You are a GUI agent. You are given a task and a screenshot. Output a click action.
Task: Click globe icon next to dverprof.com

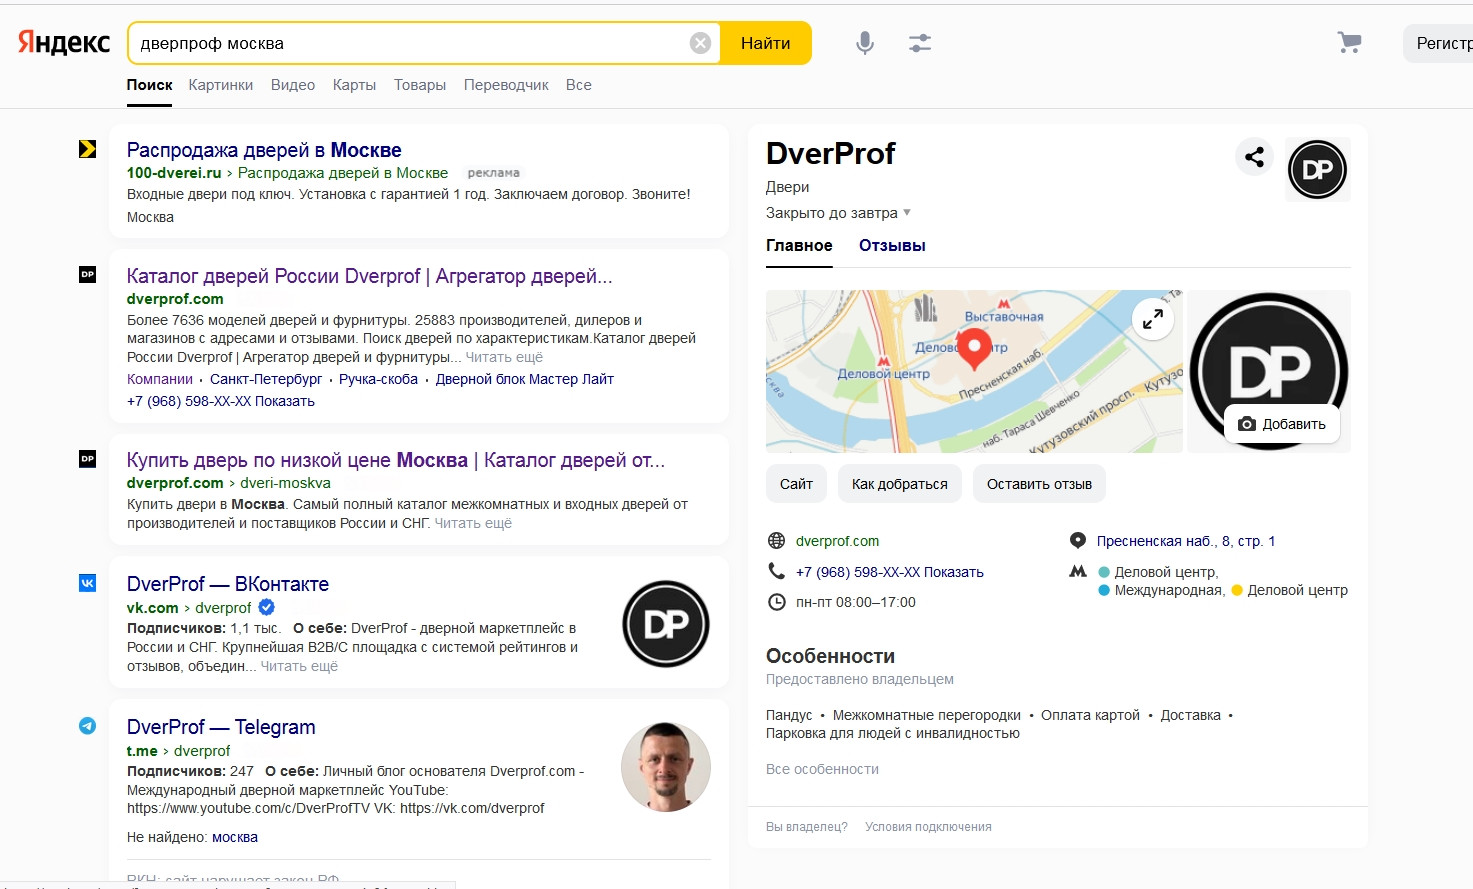[x=776, y=541]
